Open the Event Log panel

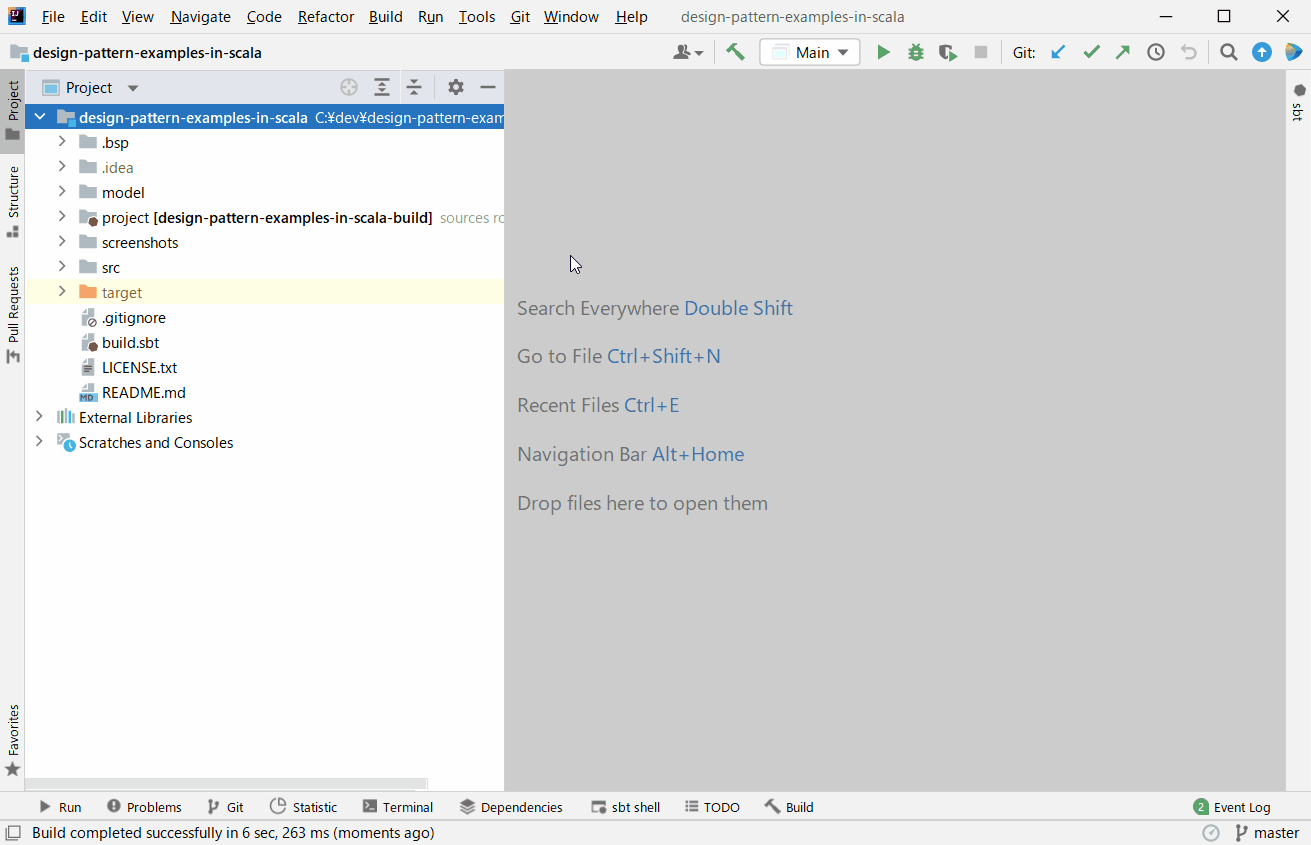click(1232, 807)
